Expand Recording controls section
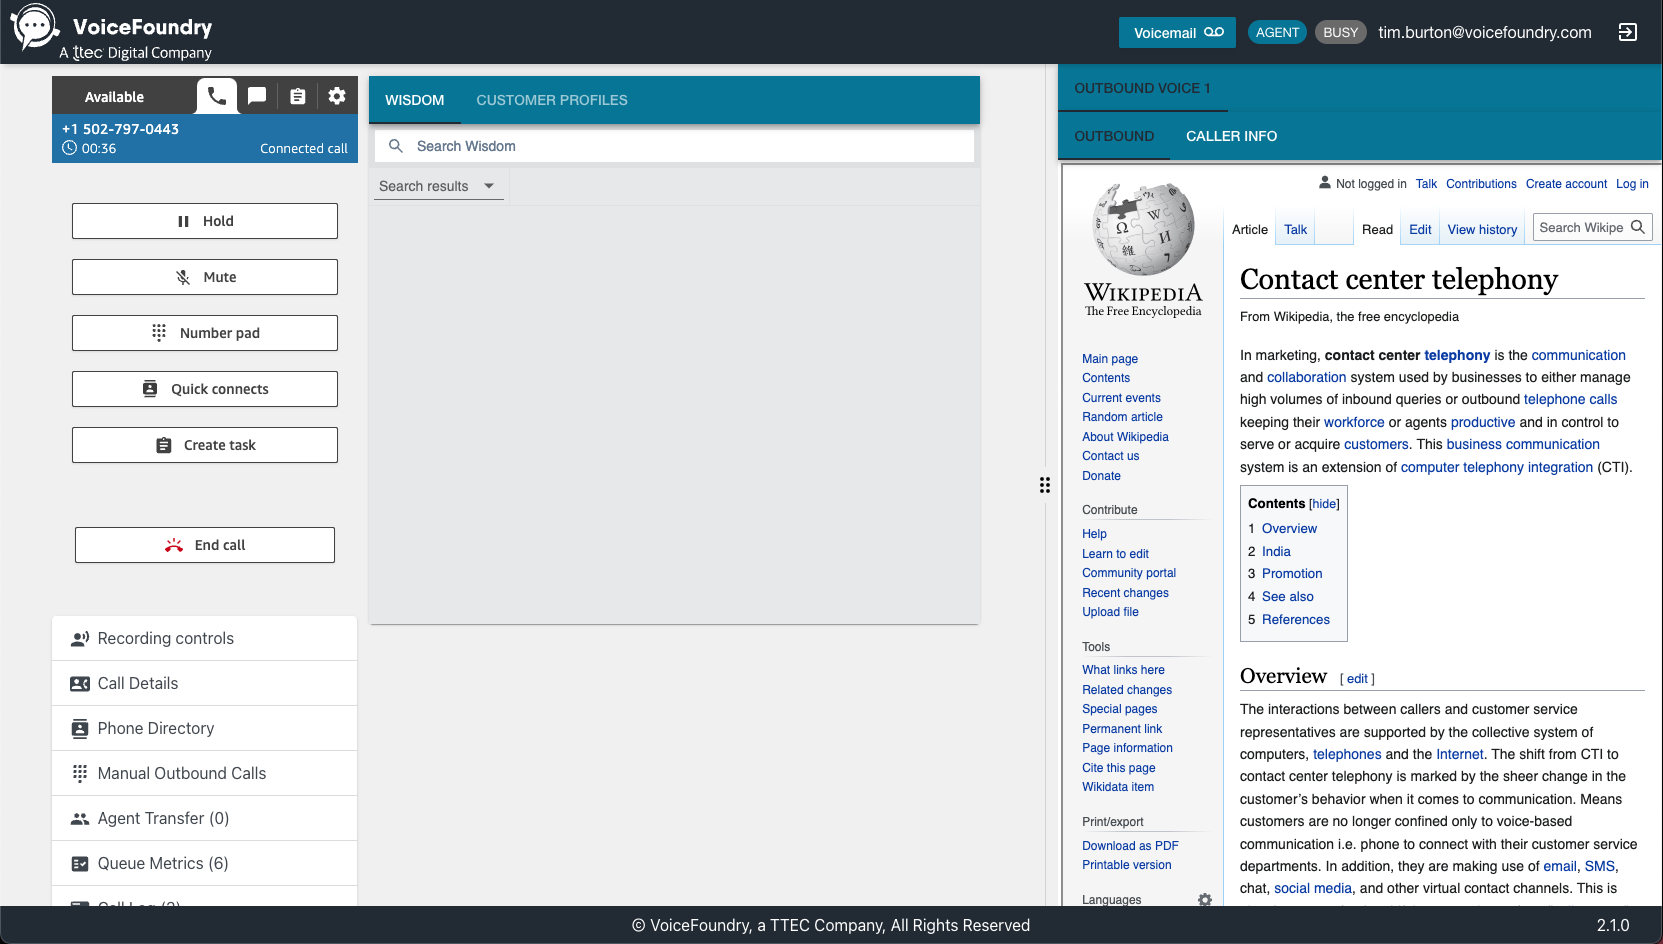Image resolution: width=1663 pixels, height=944 pixels. 204,638
